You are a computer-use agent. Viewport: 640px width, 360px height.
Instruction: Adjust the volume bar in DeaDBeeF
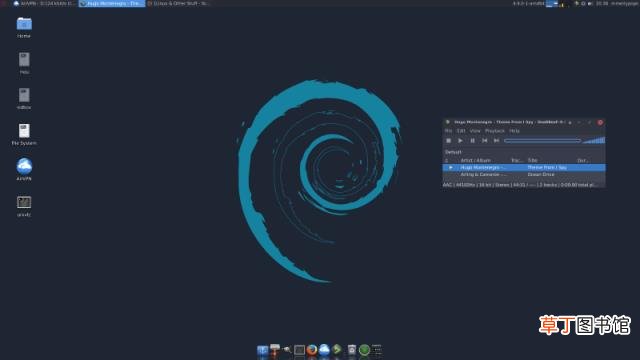(594, 140)
